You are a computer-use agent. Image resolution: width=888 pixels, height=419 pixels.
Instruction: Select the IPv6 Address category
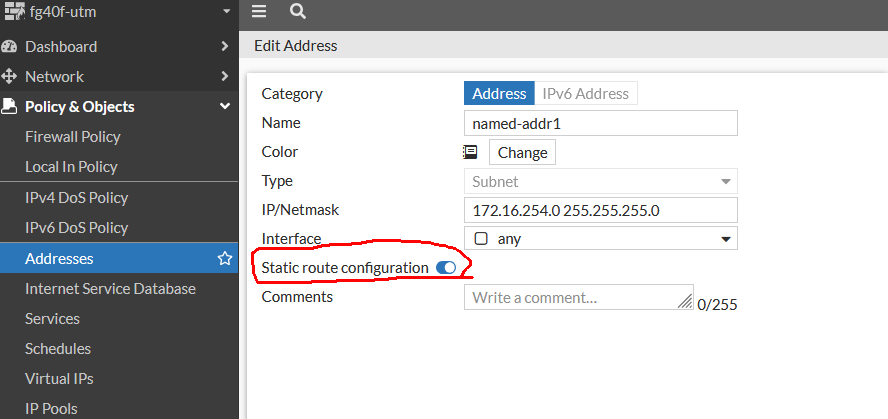[x=586, y=94]
